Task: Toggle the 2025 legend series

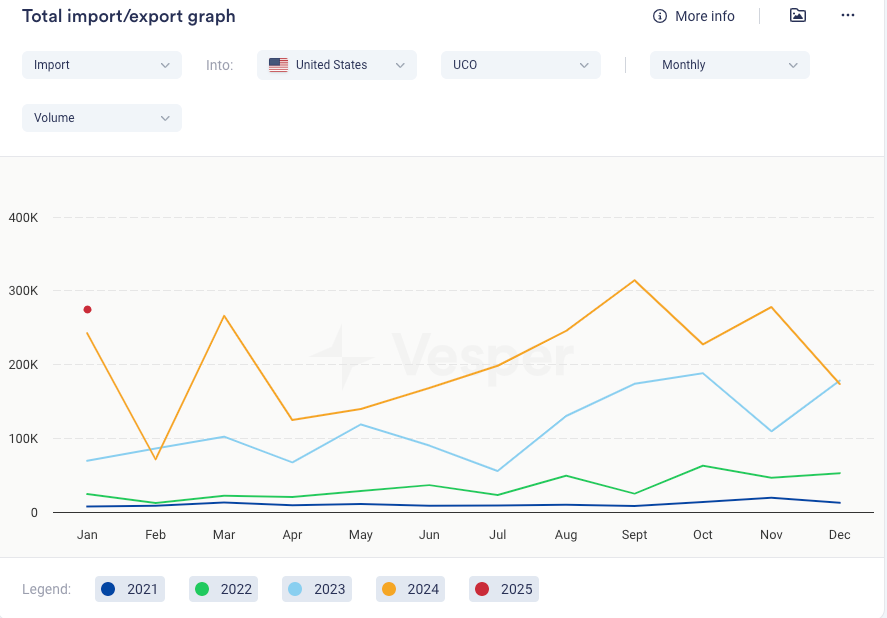Action: coord(503,589)
